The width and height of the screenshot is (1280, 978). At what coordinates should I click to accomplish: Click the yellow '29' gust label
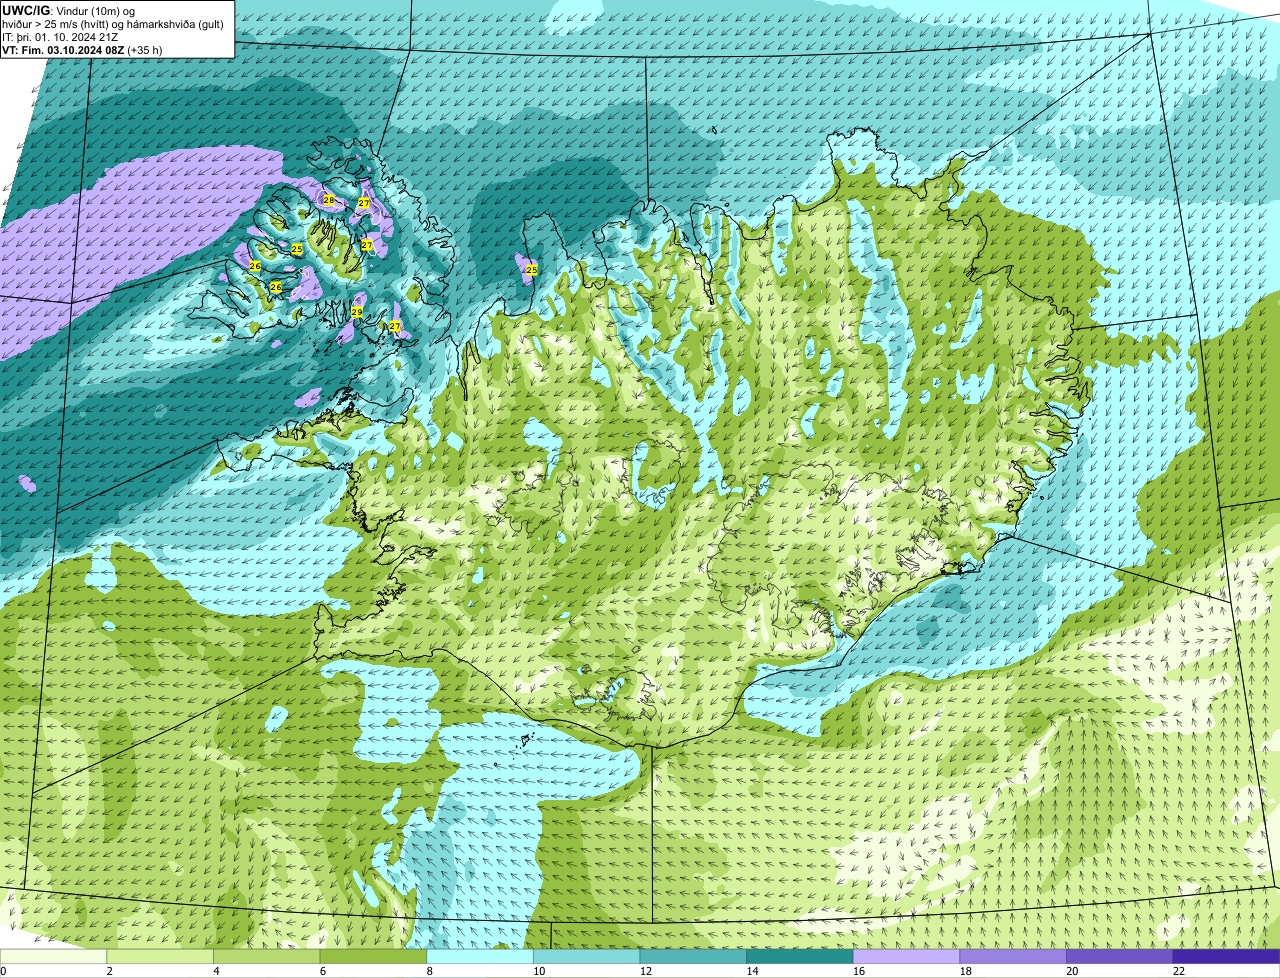click(357, 312)
